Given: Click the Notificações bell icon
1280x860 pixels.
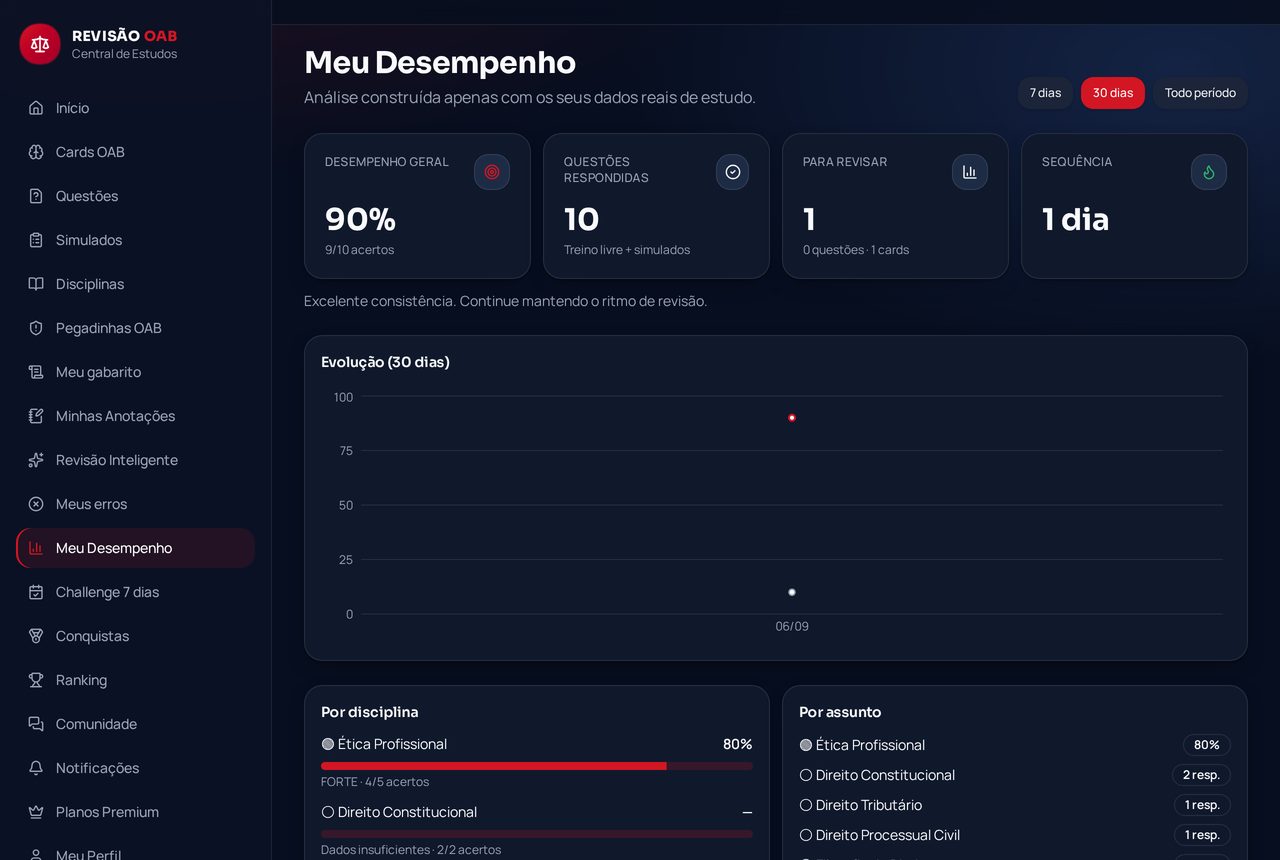Looking at the screenshot, I should pos(36,768).
